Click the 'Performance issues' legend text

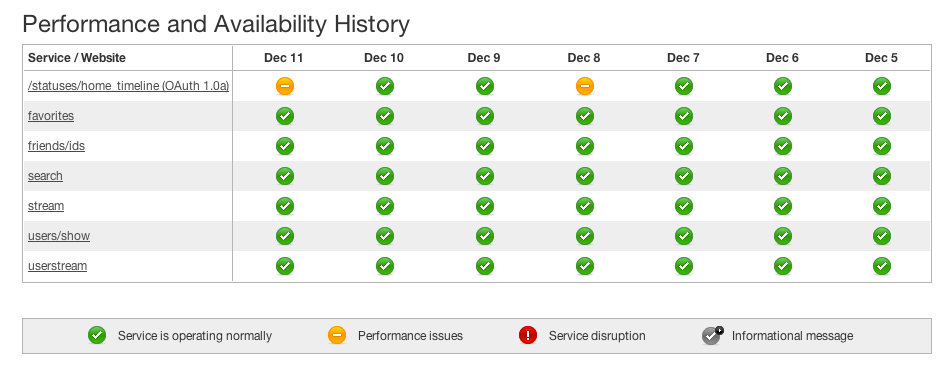[410, 336]
